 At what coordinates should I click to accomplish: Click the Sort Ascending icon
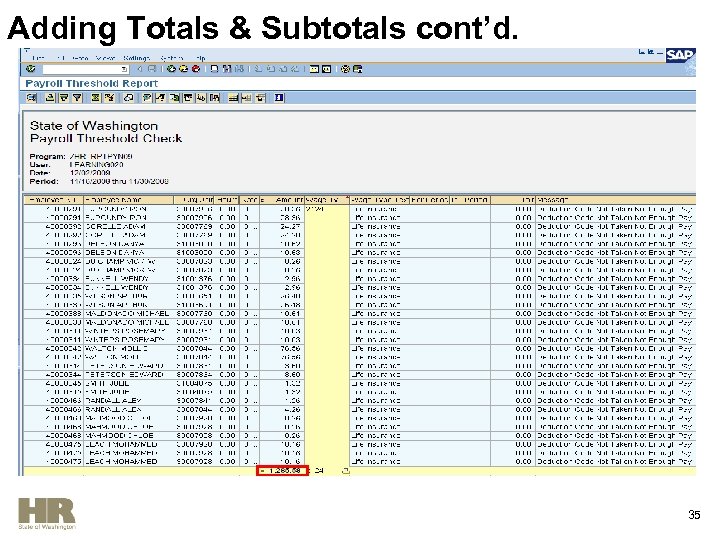click(51, 97)
